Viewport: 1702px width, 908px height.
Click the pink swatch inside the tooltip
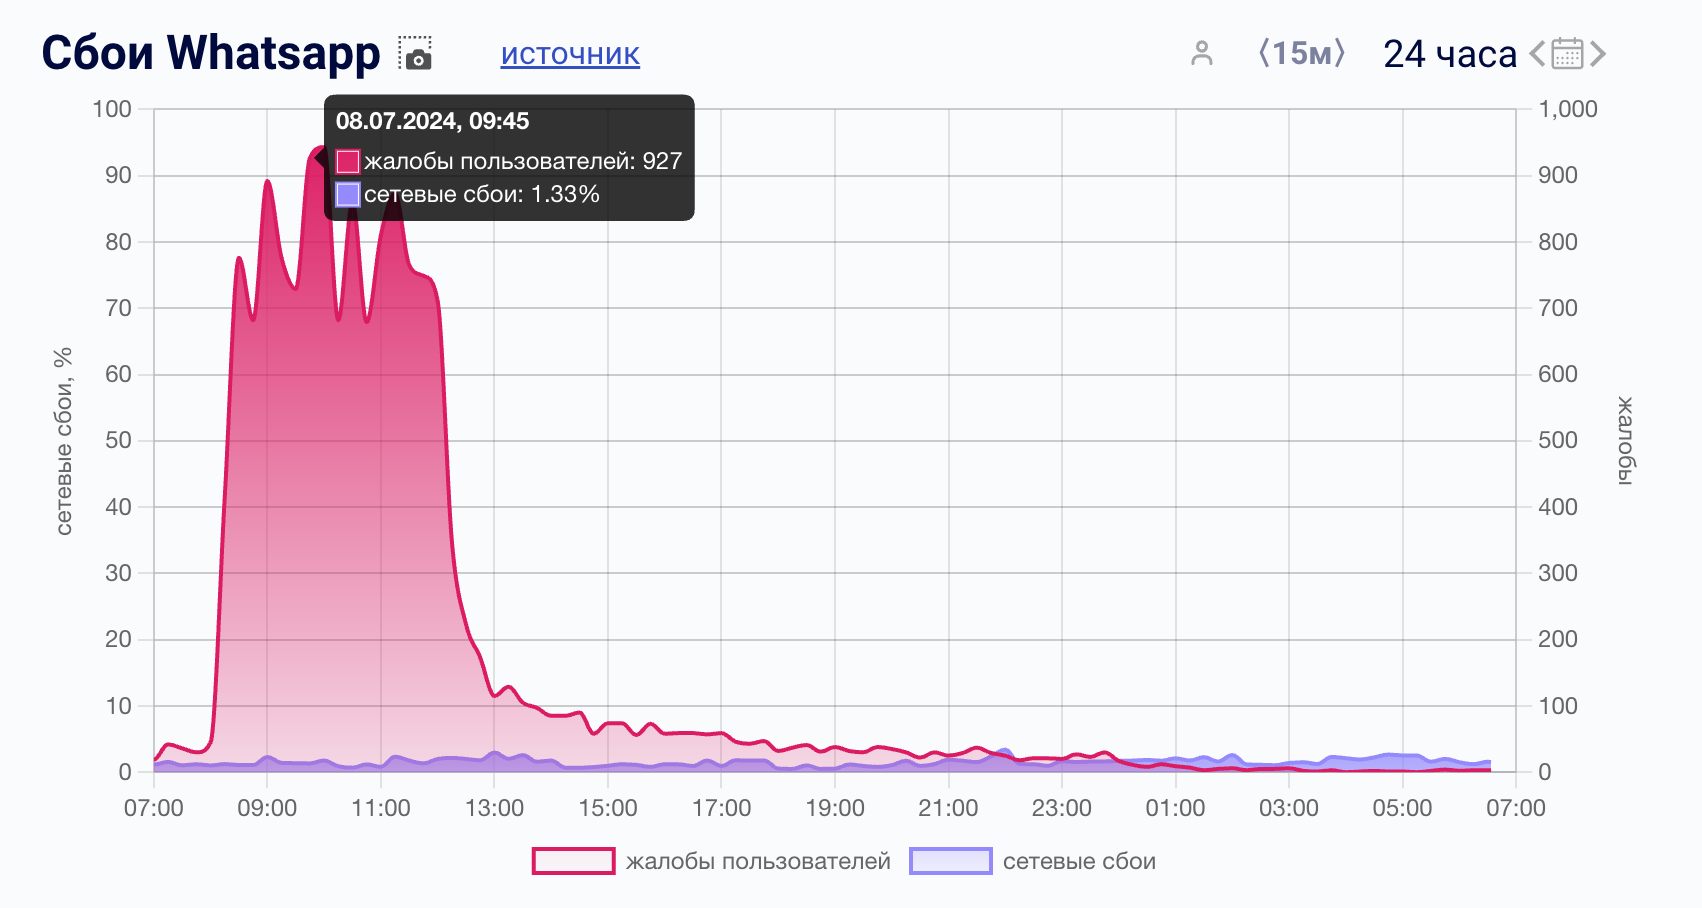(x=348, y=161)
